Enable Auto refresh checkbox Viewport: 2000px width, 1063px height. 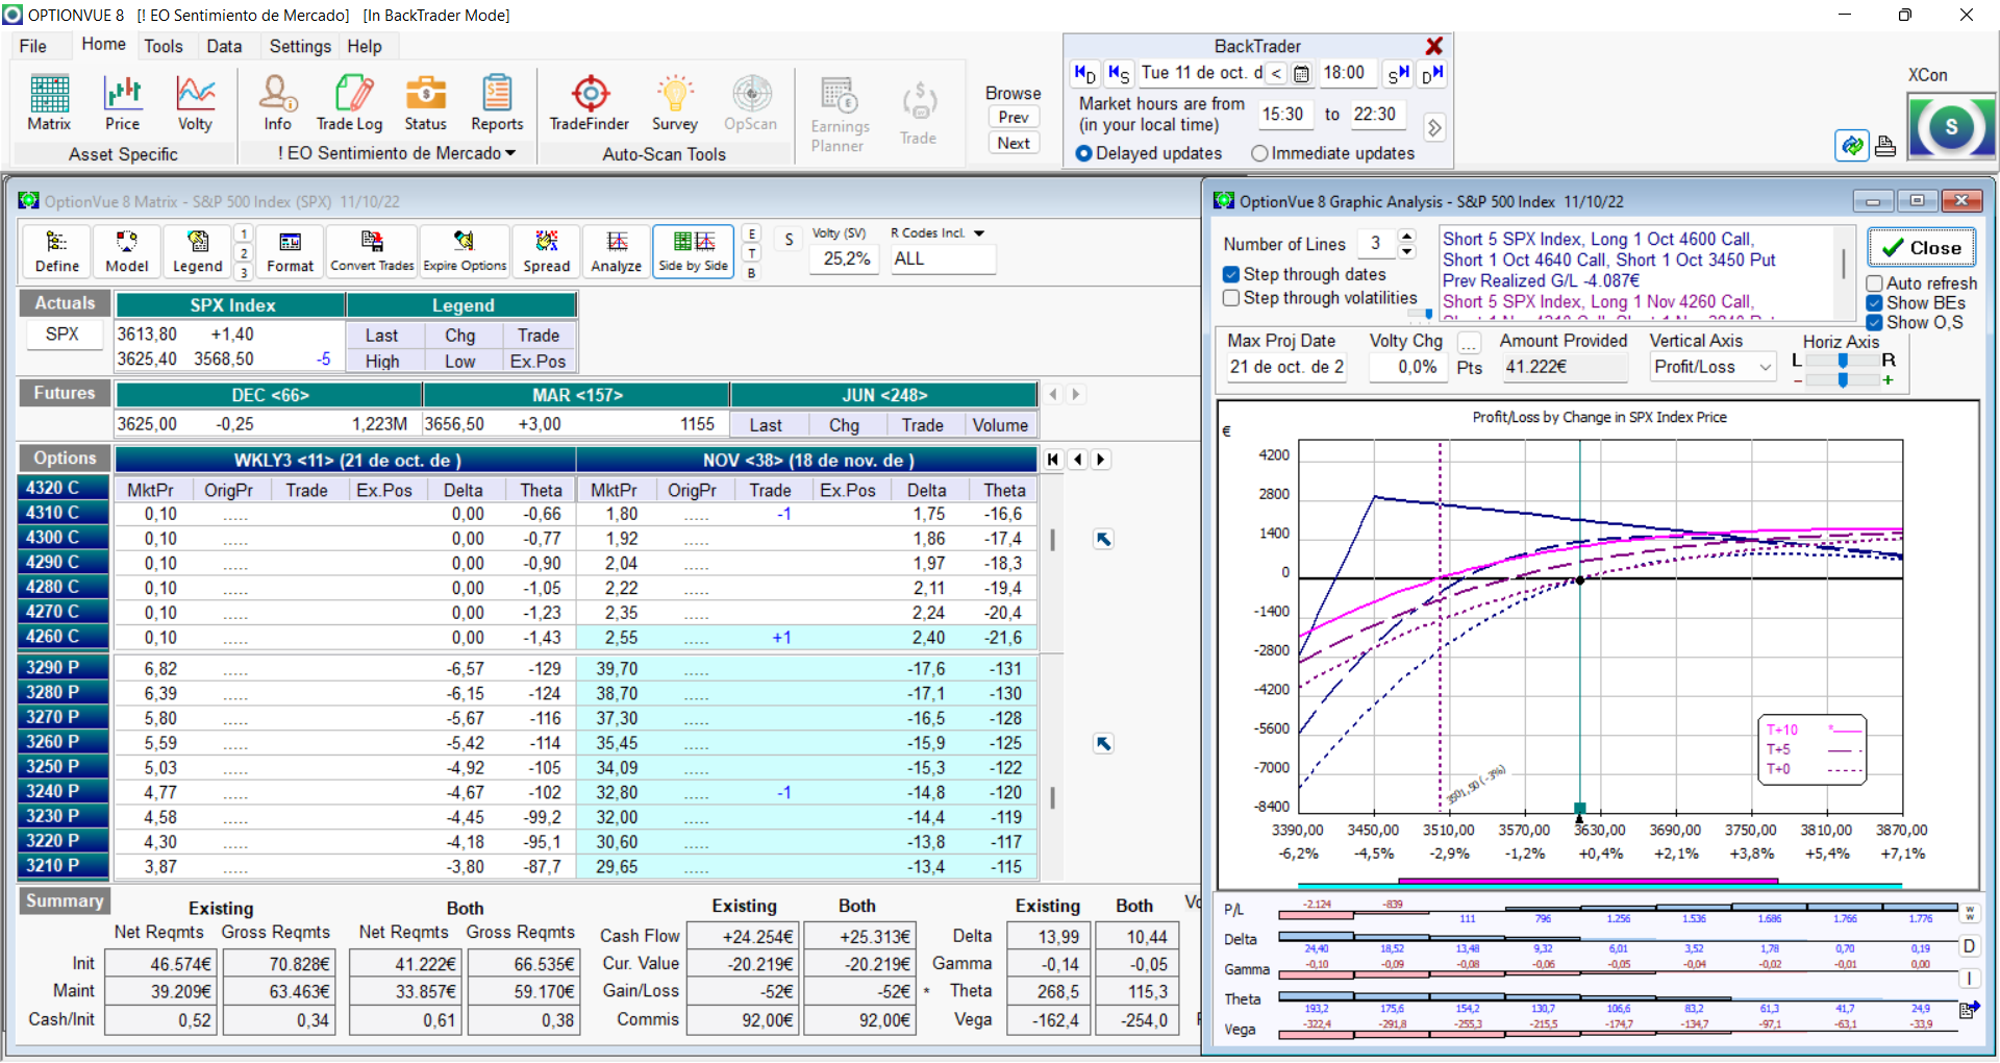coord(1875,284)
